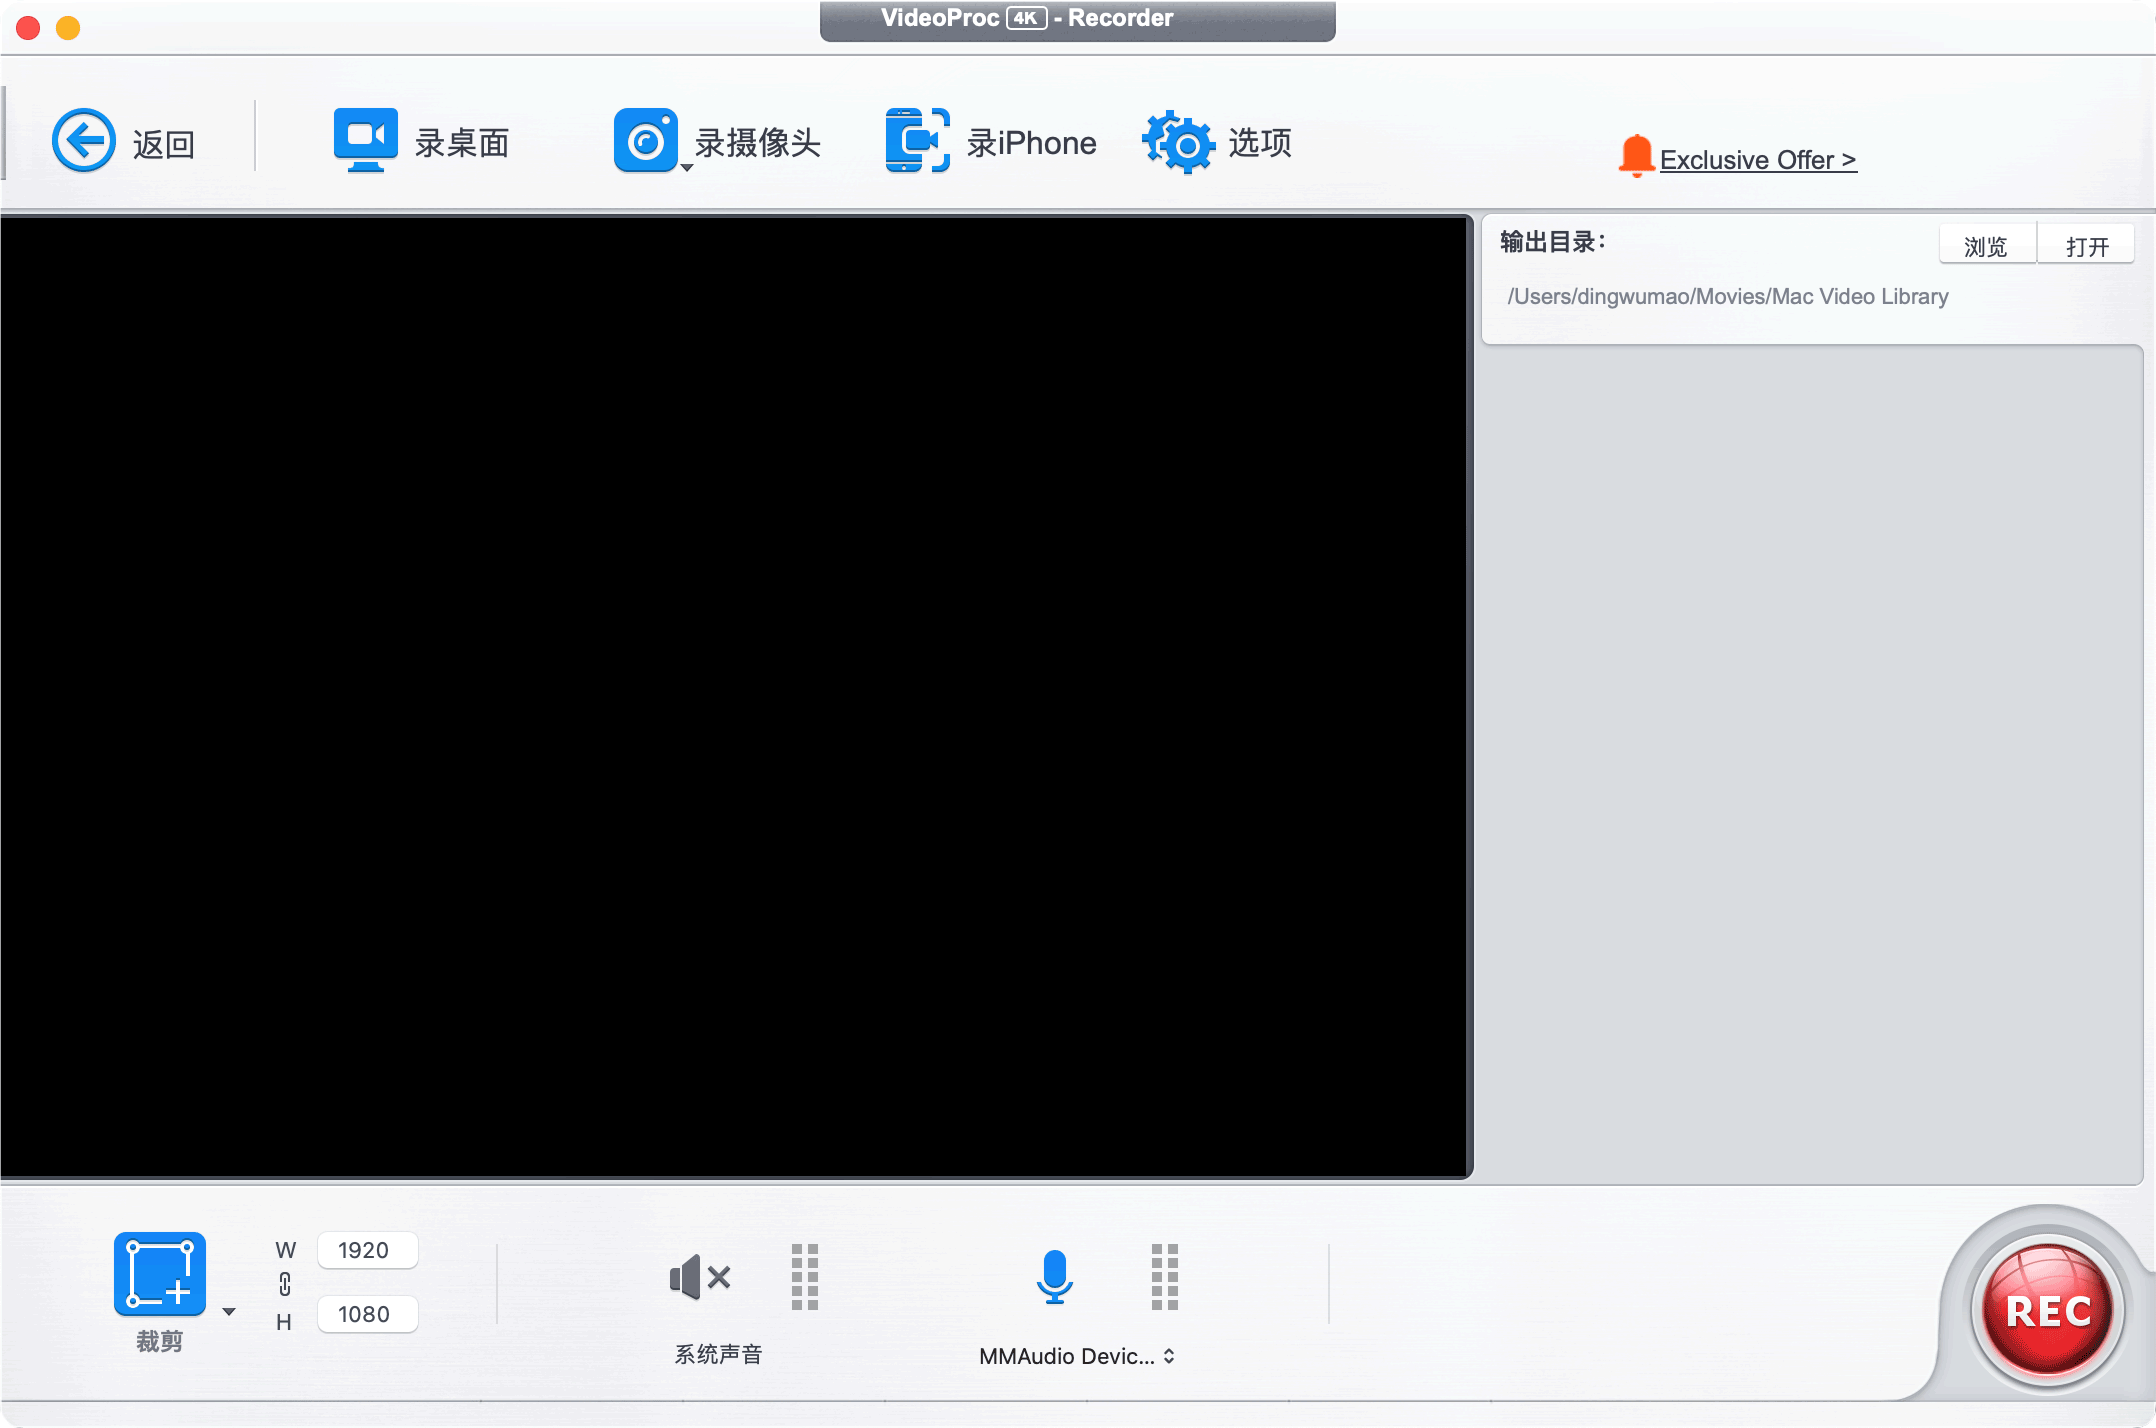The width and height of the screenshot is (2156, 1428).
Task: Select the record desktop icon
Action: coord(365,139)
